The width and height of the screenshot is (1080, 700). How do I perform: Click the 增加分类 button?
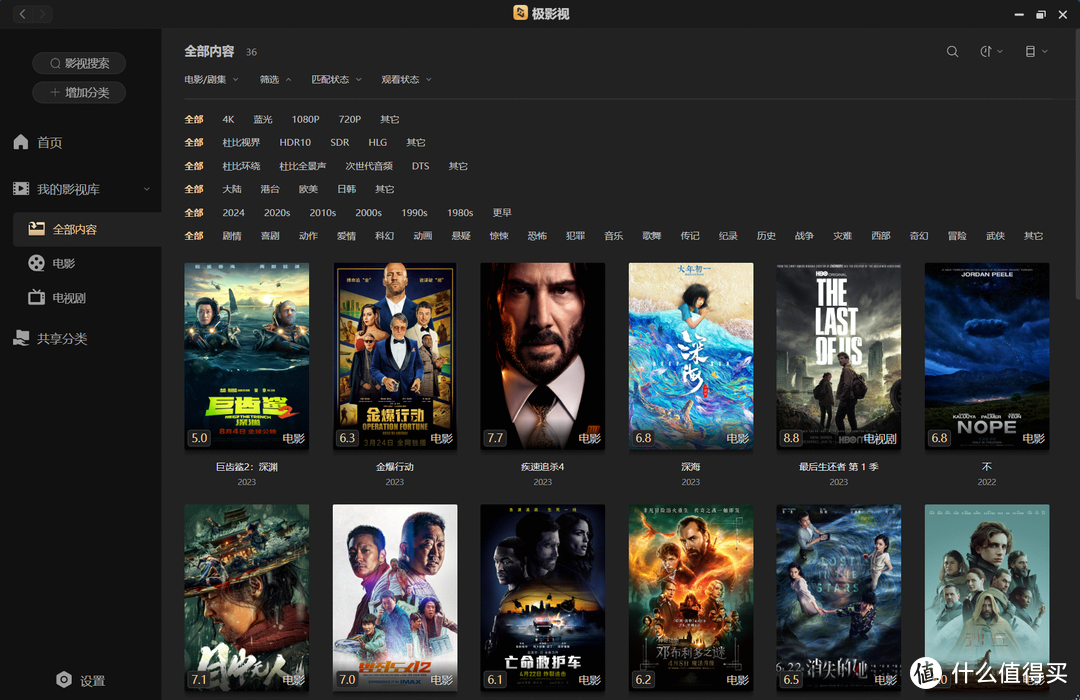[79, 92]
